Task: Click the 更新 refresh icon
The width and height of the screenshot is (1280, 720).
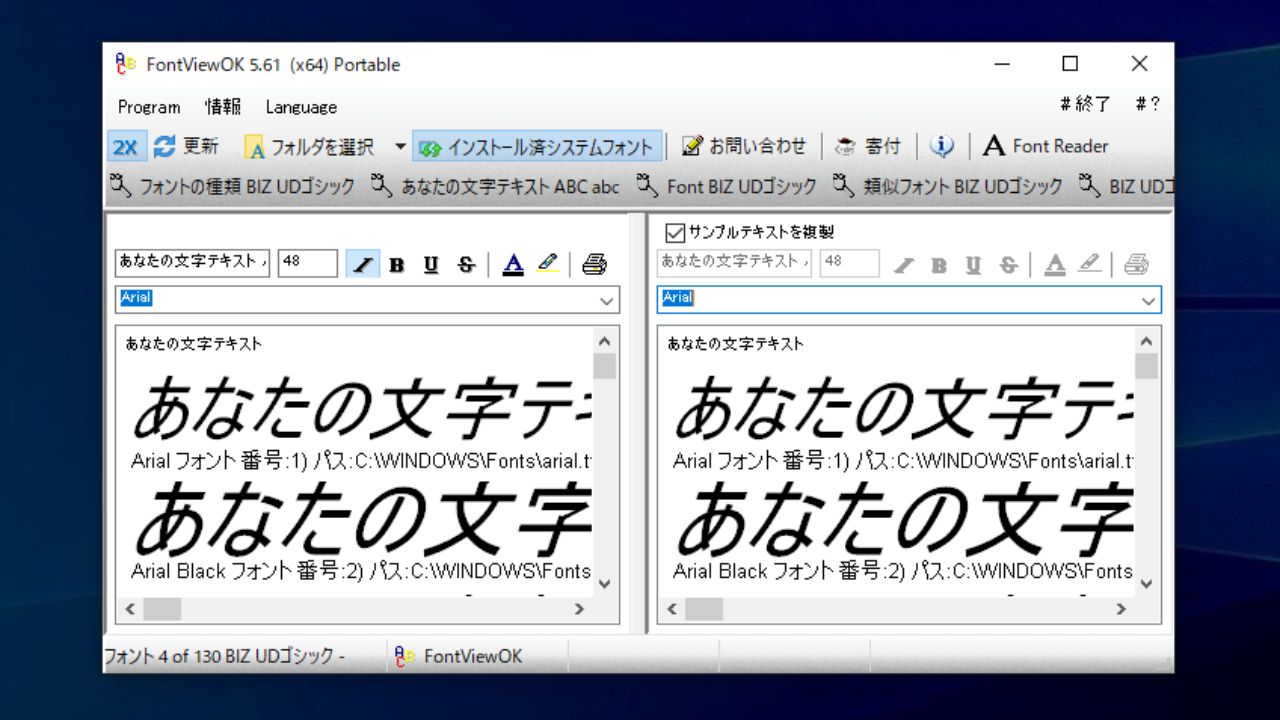Action: (165, 146)
